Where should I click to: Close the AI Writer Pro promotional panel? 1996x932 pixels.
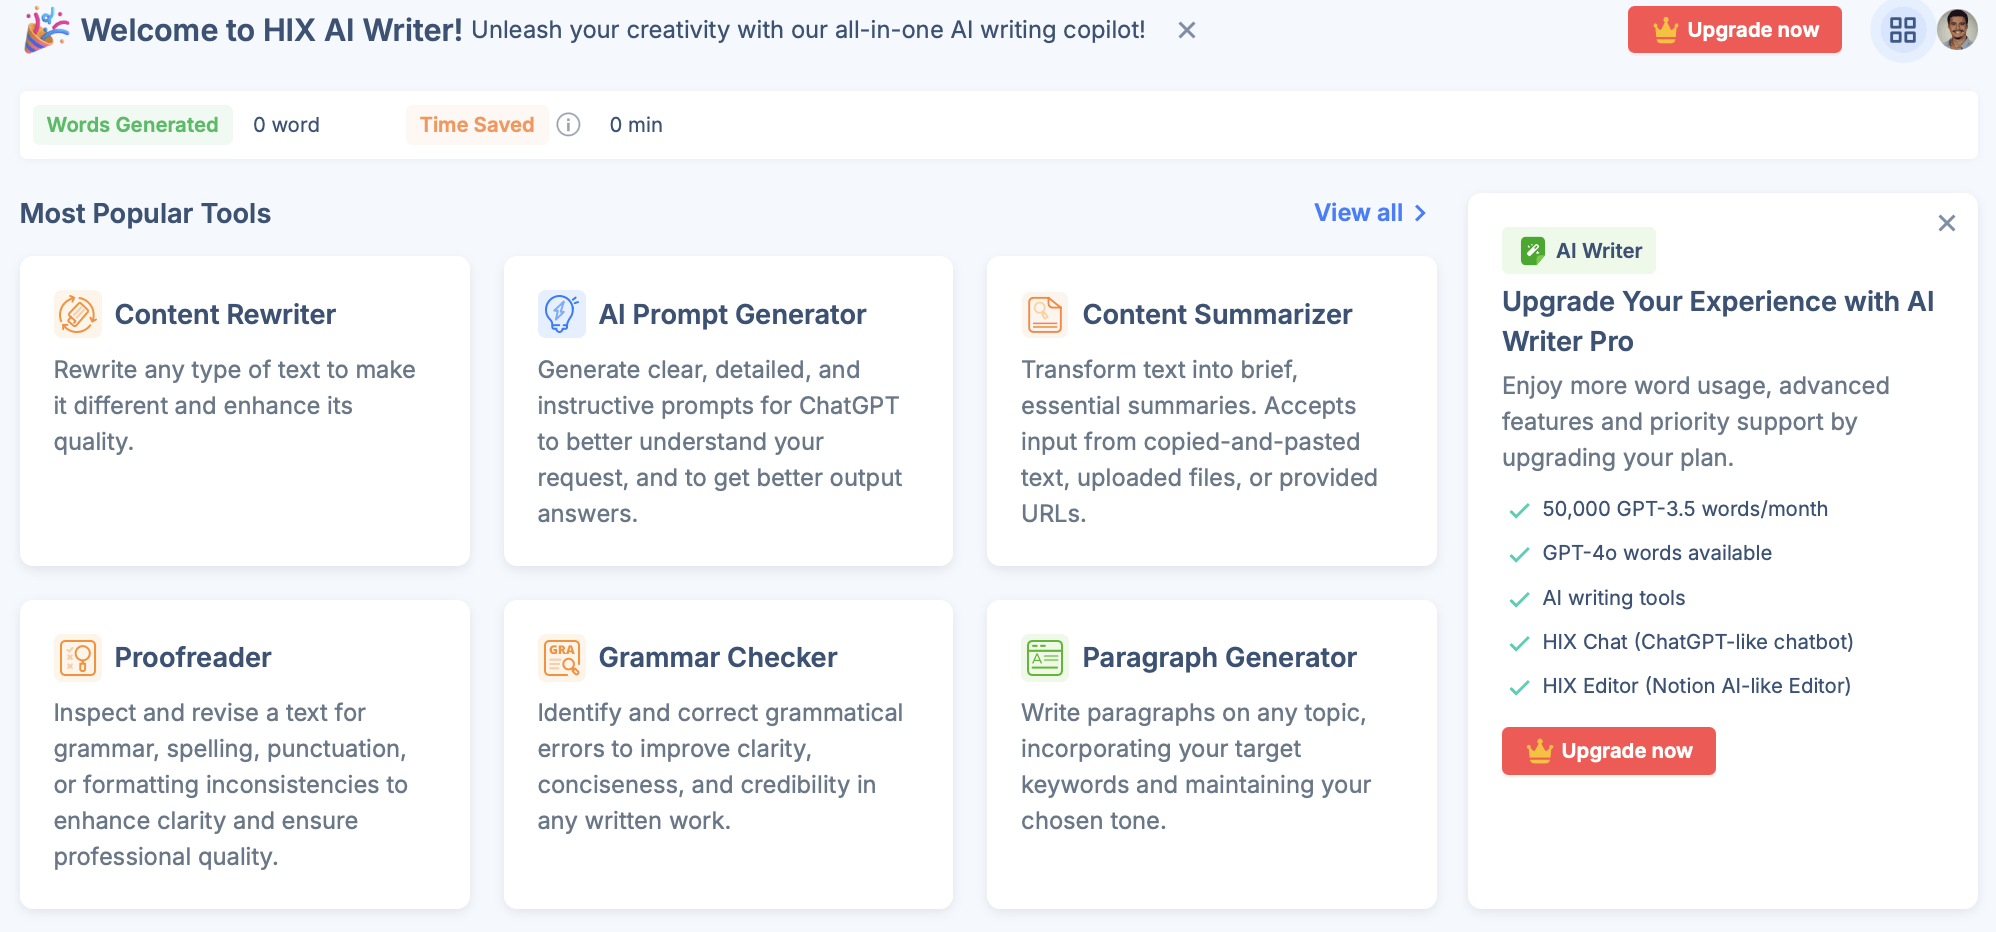(x=1947, y=223)
